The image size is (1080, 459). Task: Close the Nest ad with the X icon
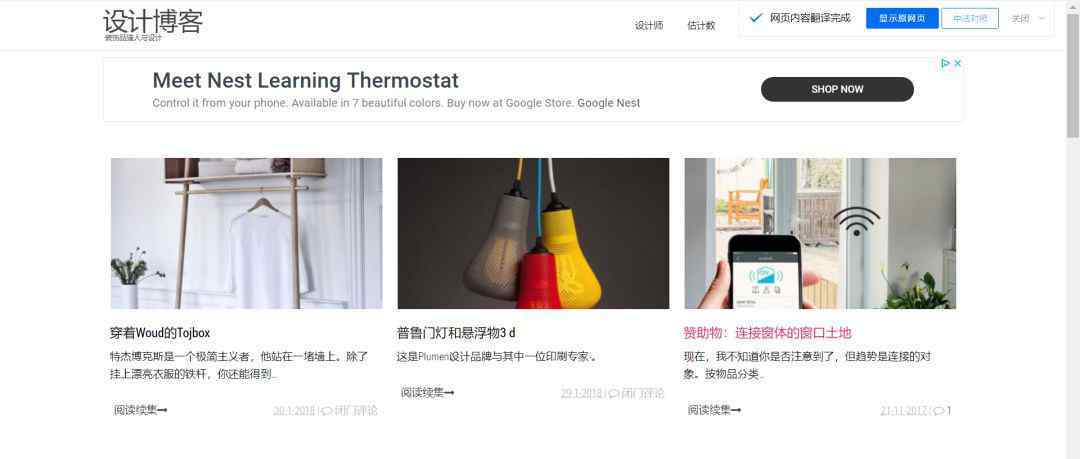[x=957, y=63]
